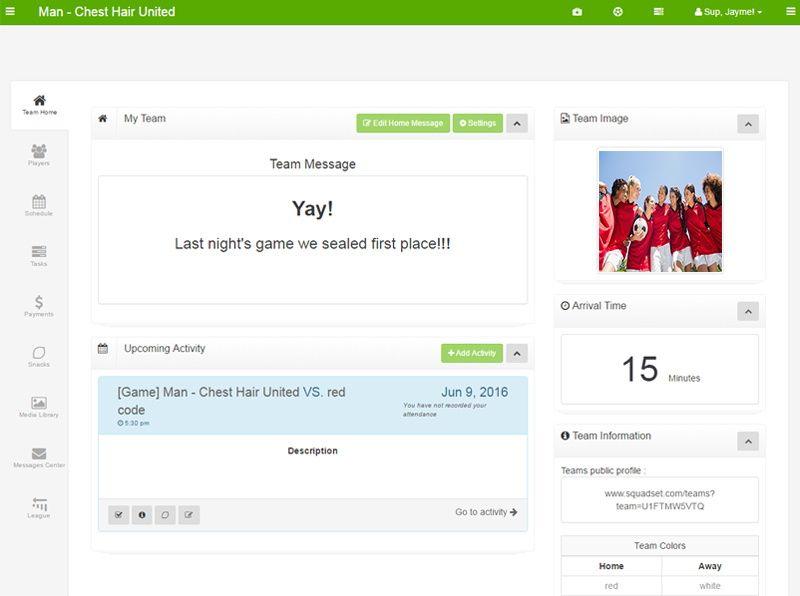
Task: Open the Tasks sidebar item
Action: click(39, 256)
